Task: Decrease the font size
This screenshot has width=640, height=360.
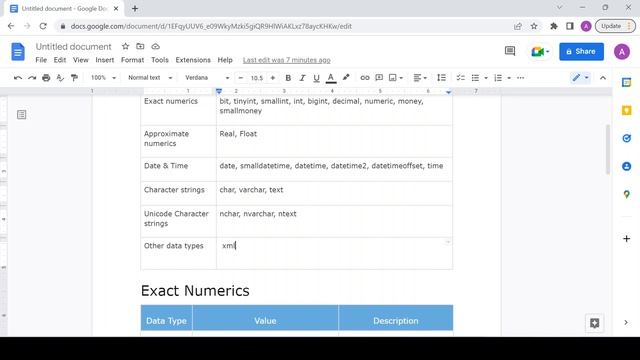Action: (241, 78)
